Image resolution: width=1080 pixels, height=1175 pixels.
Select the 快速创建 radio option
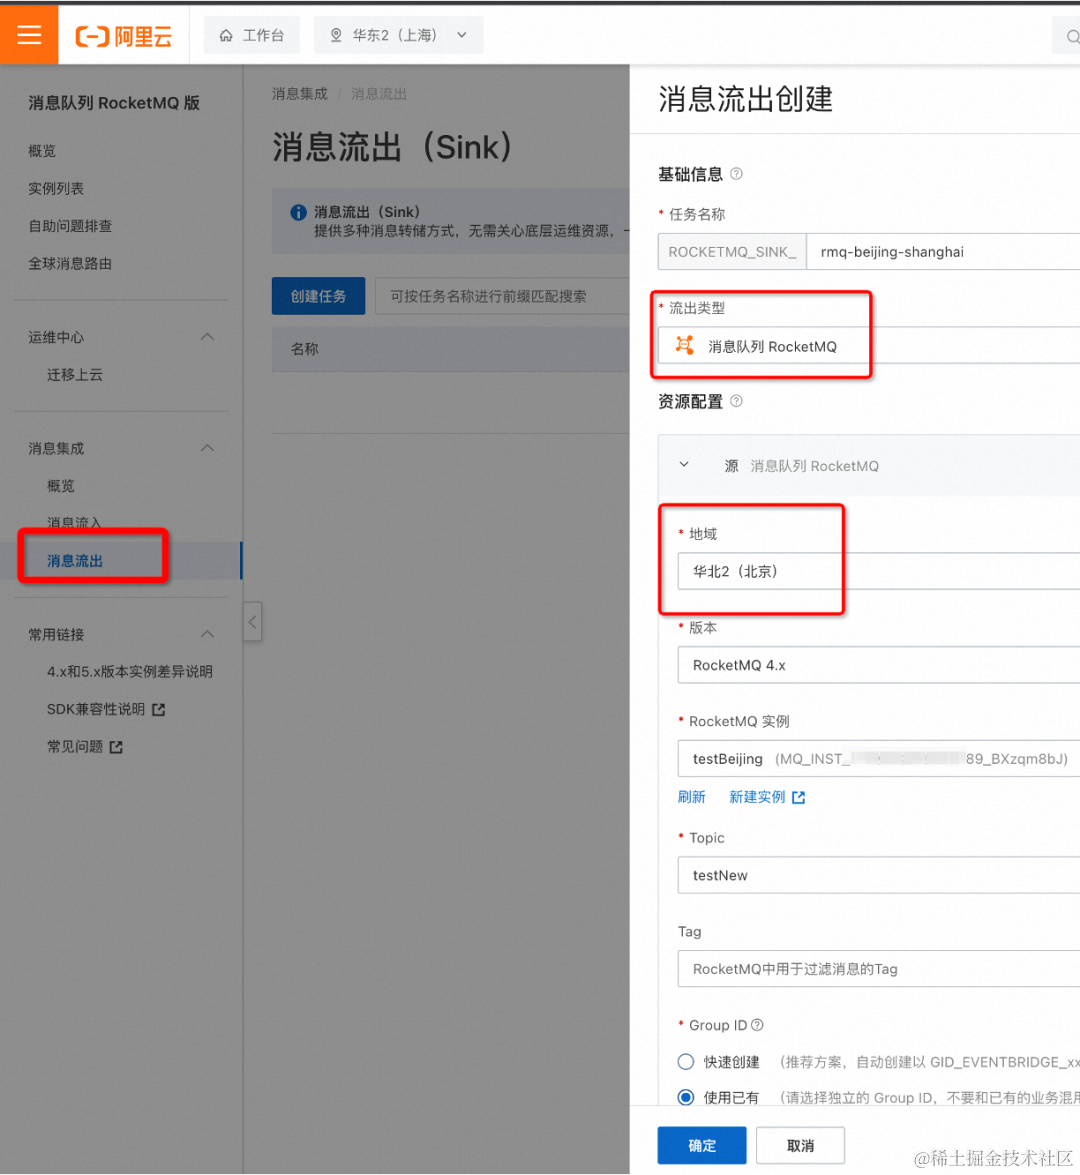[686, 1062]
